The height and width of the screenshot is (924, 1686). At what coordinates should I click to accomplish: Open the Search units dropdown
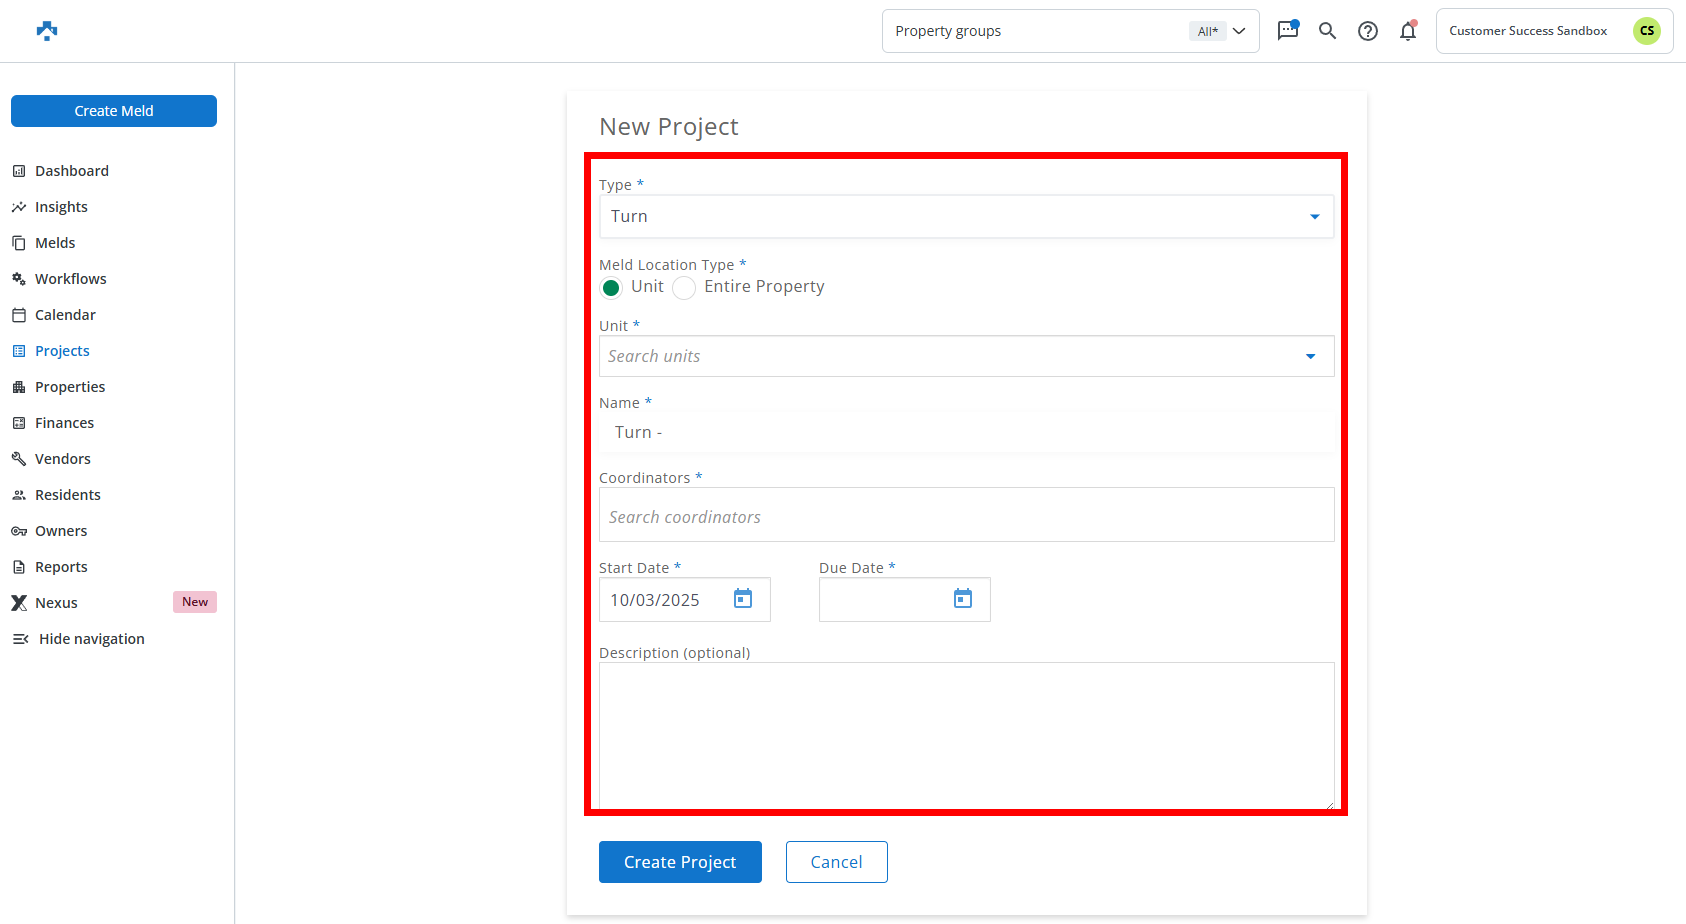[x=965, y=357]
